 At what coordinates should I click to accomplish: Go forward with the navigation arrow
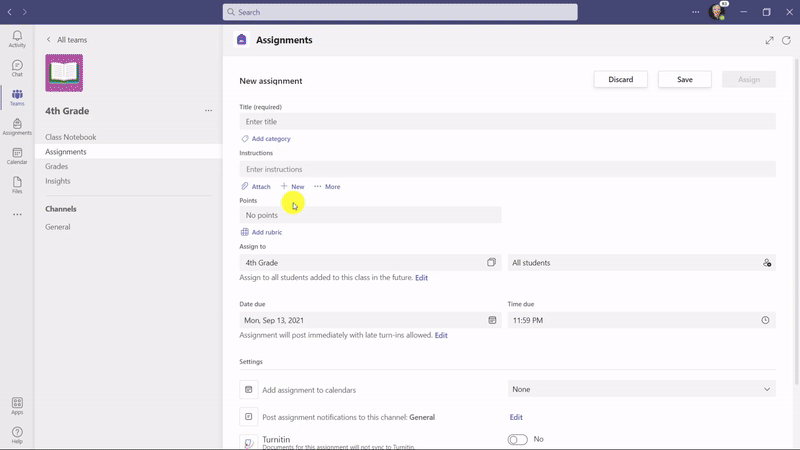[24, 12]
